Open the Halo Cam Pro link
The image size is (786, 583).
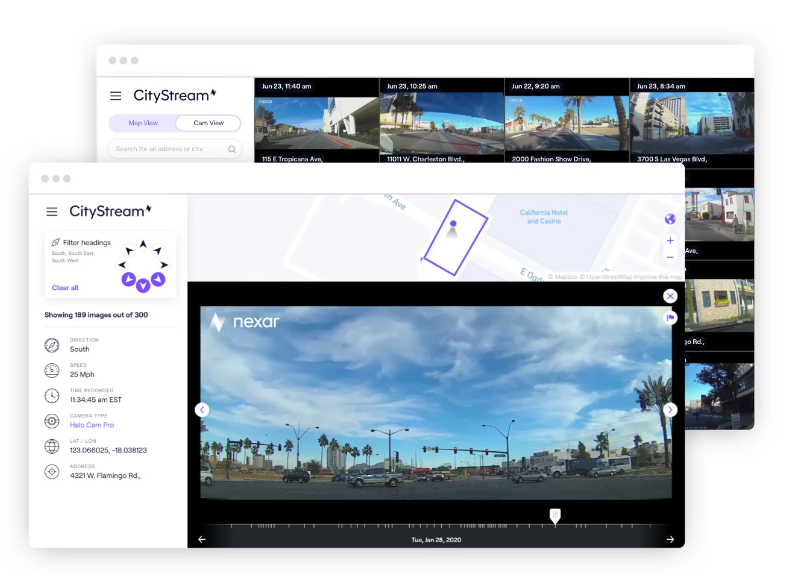(92, 425)
